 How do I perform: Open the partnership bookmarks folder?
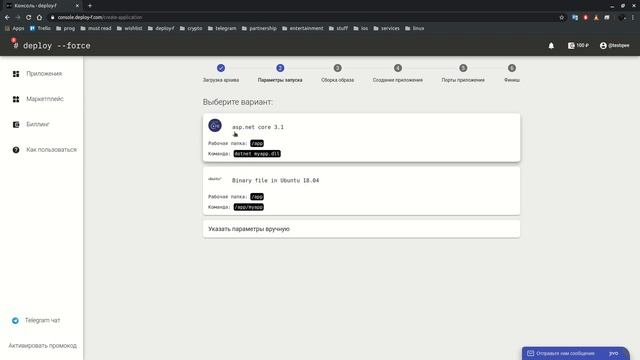(x=259, y=29)
